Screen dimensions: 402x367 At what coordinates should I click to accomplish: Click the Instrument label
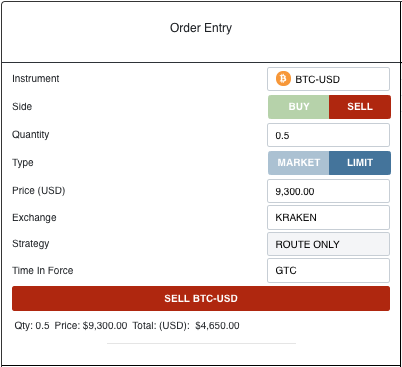(x=36, y=79)
